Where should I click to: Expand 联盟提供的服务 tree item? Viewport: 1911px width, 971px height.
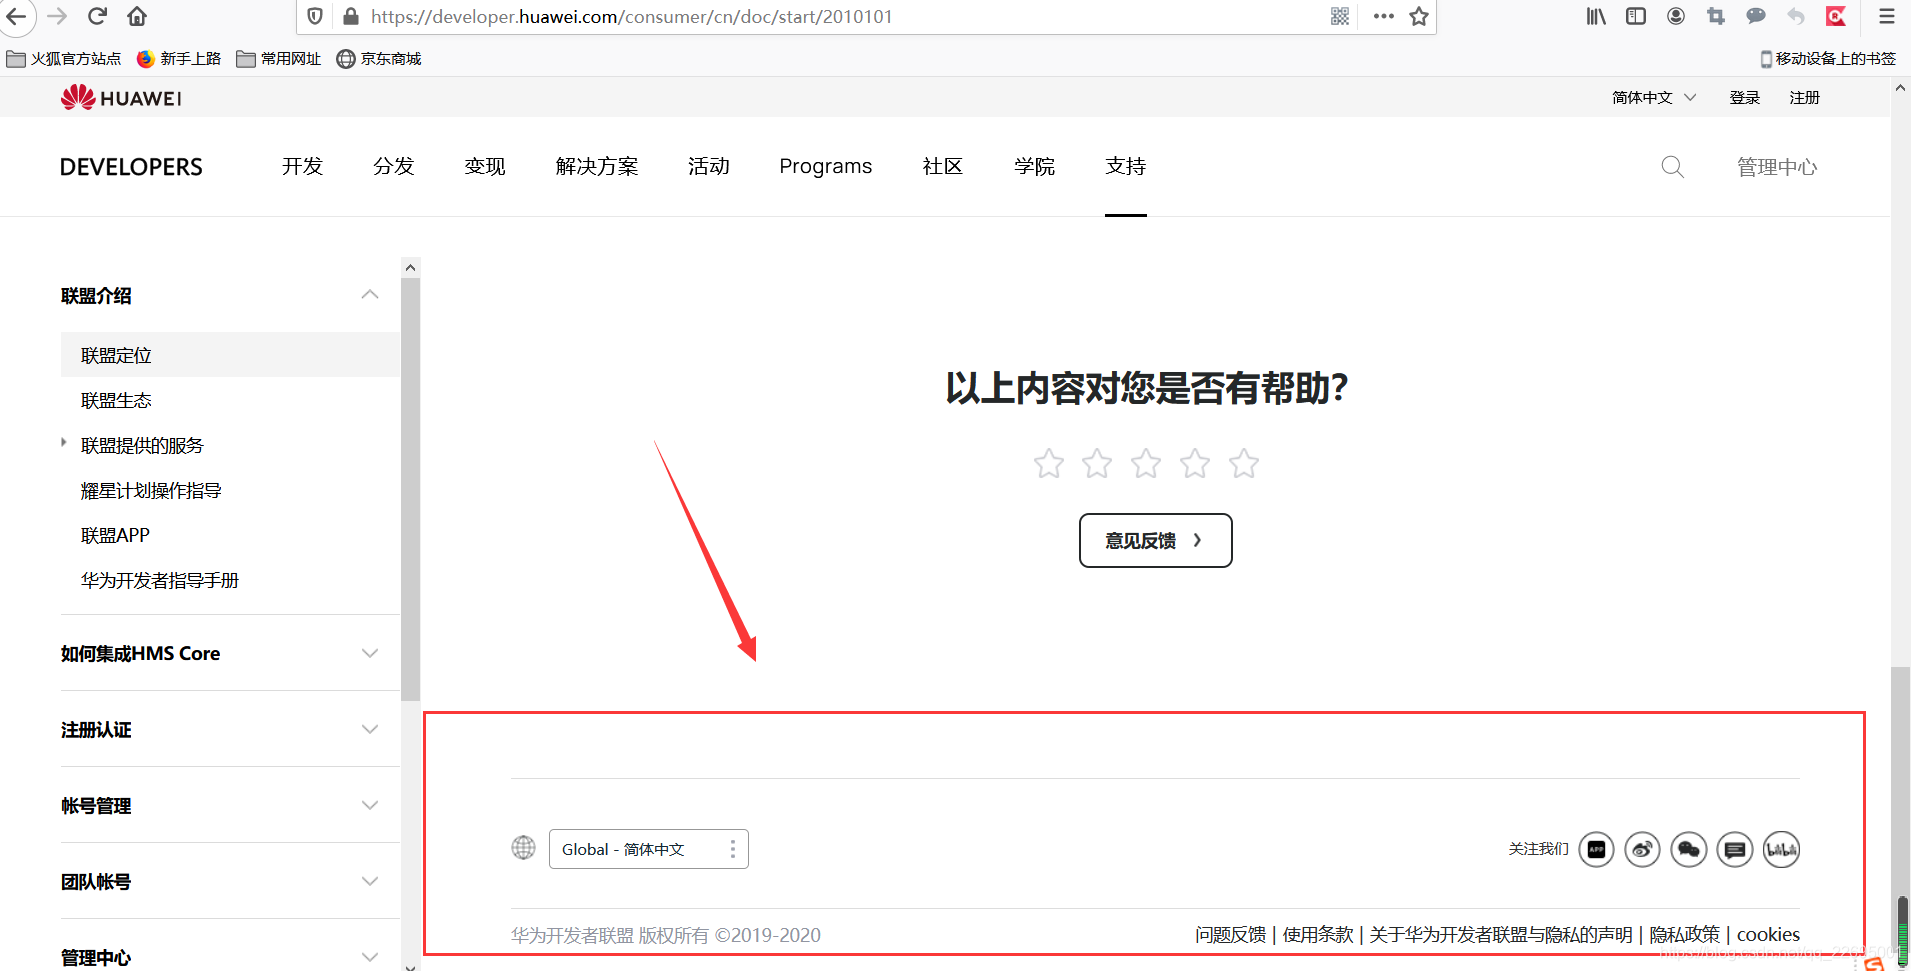click(64, 442)
